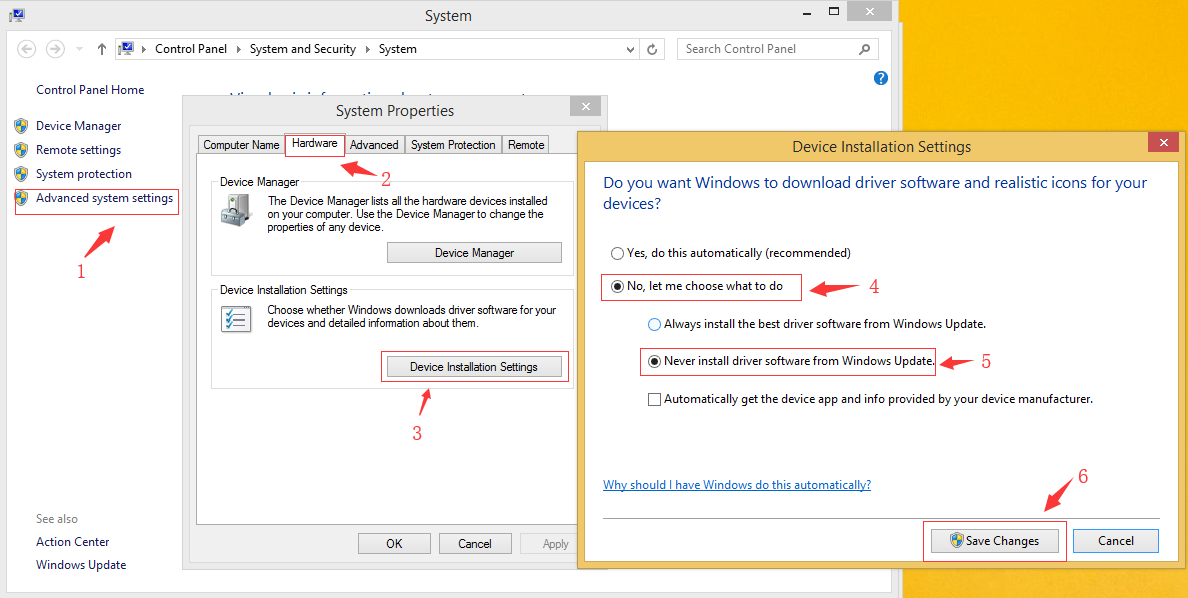Click shield icon beside Advanced system settings

21,199
